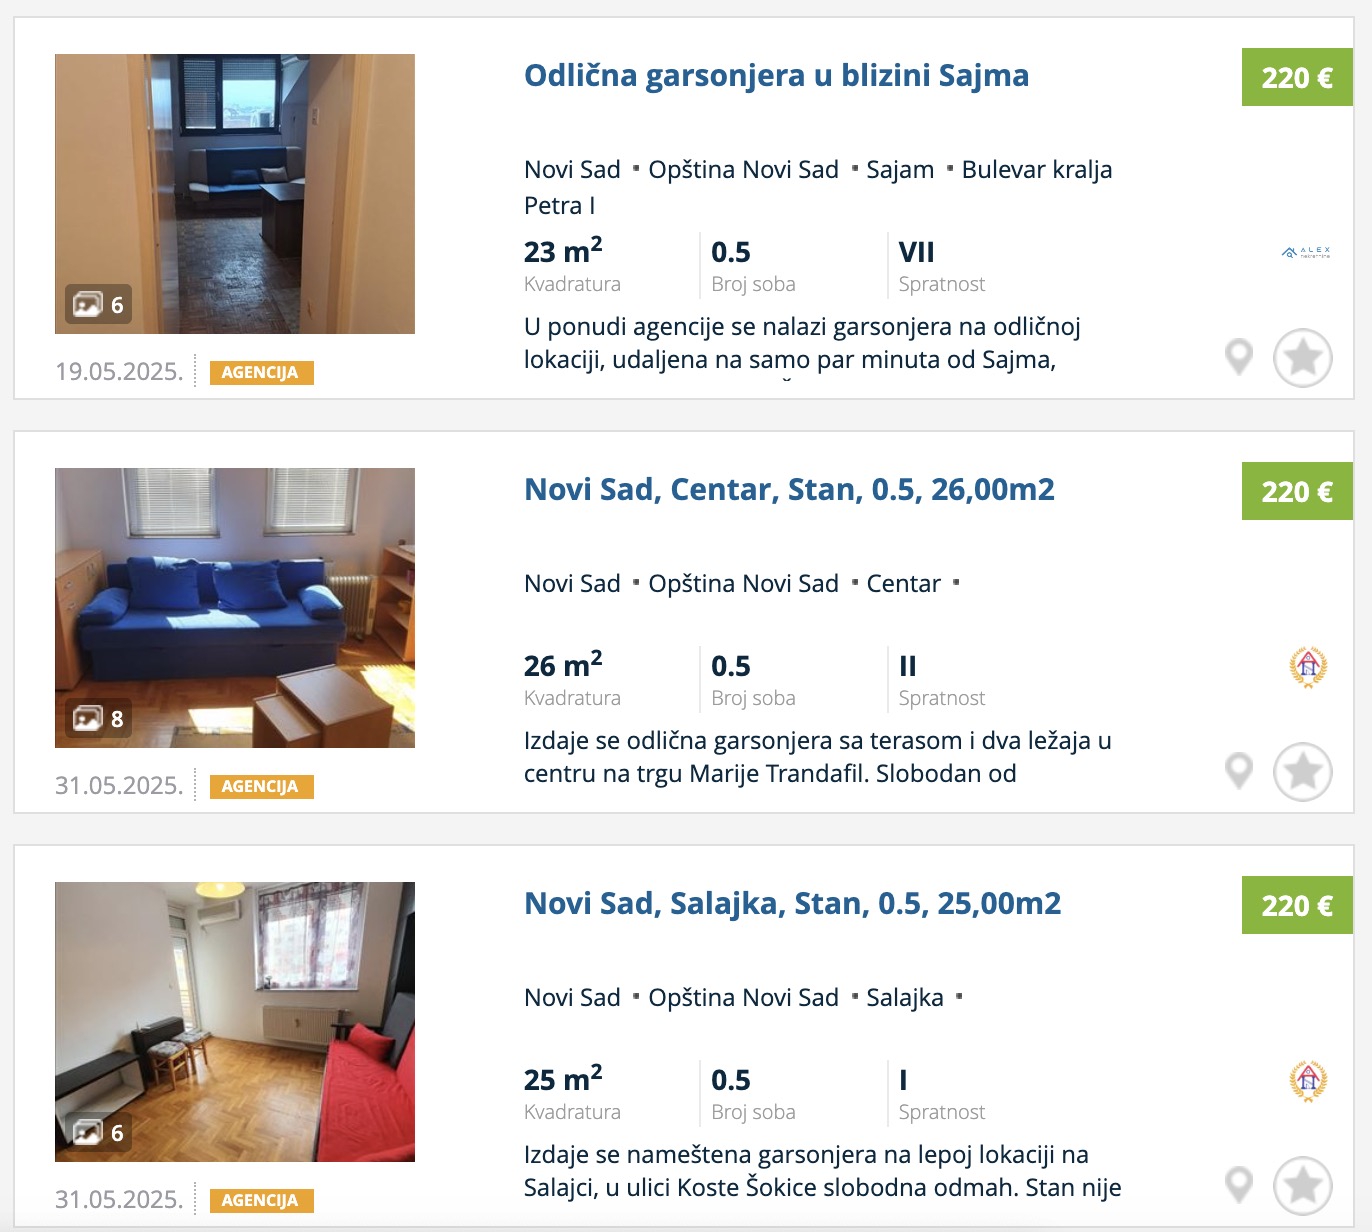1372x1232 pixels.
Task: Show map location for Salajka listing
Action: click(1239, 1185)
